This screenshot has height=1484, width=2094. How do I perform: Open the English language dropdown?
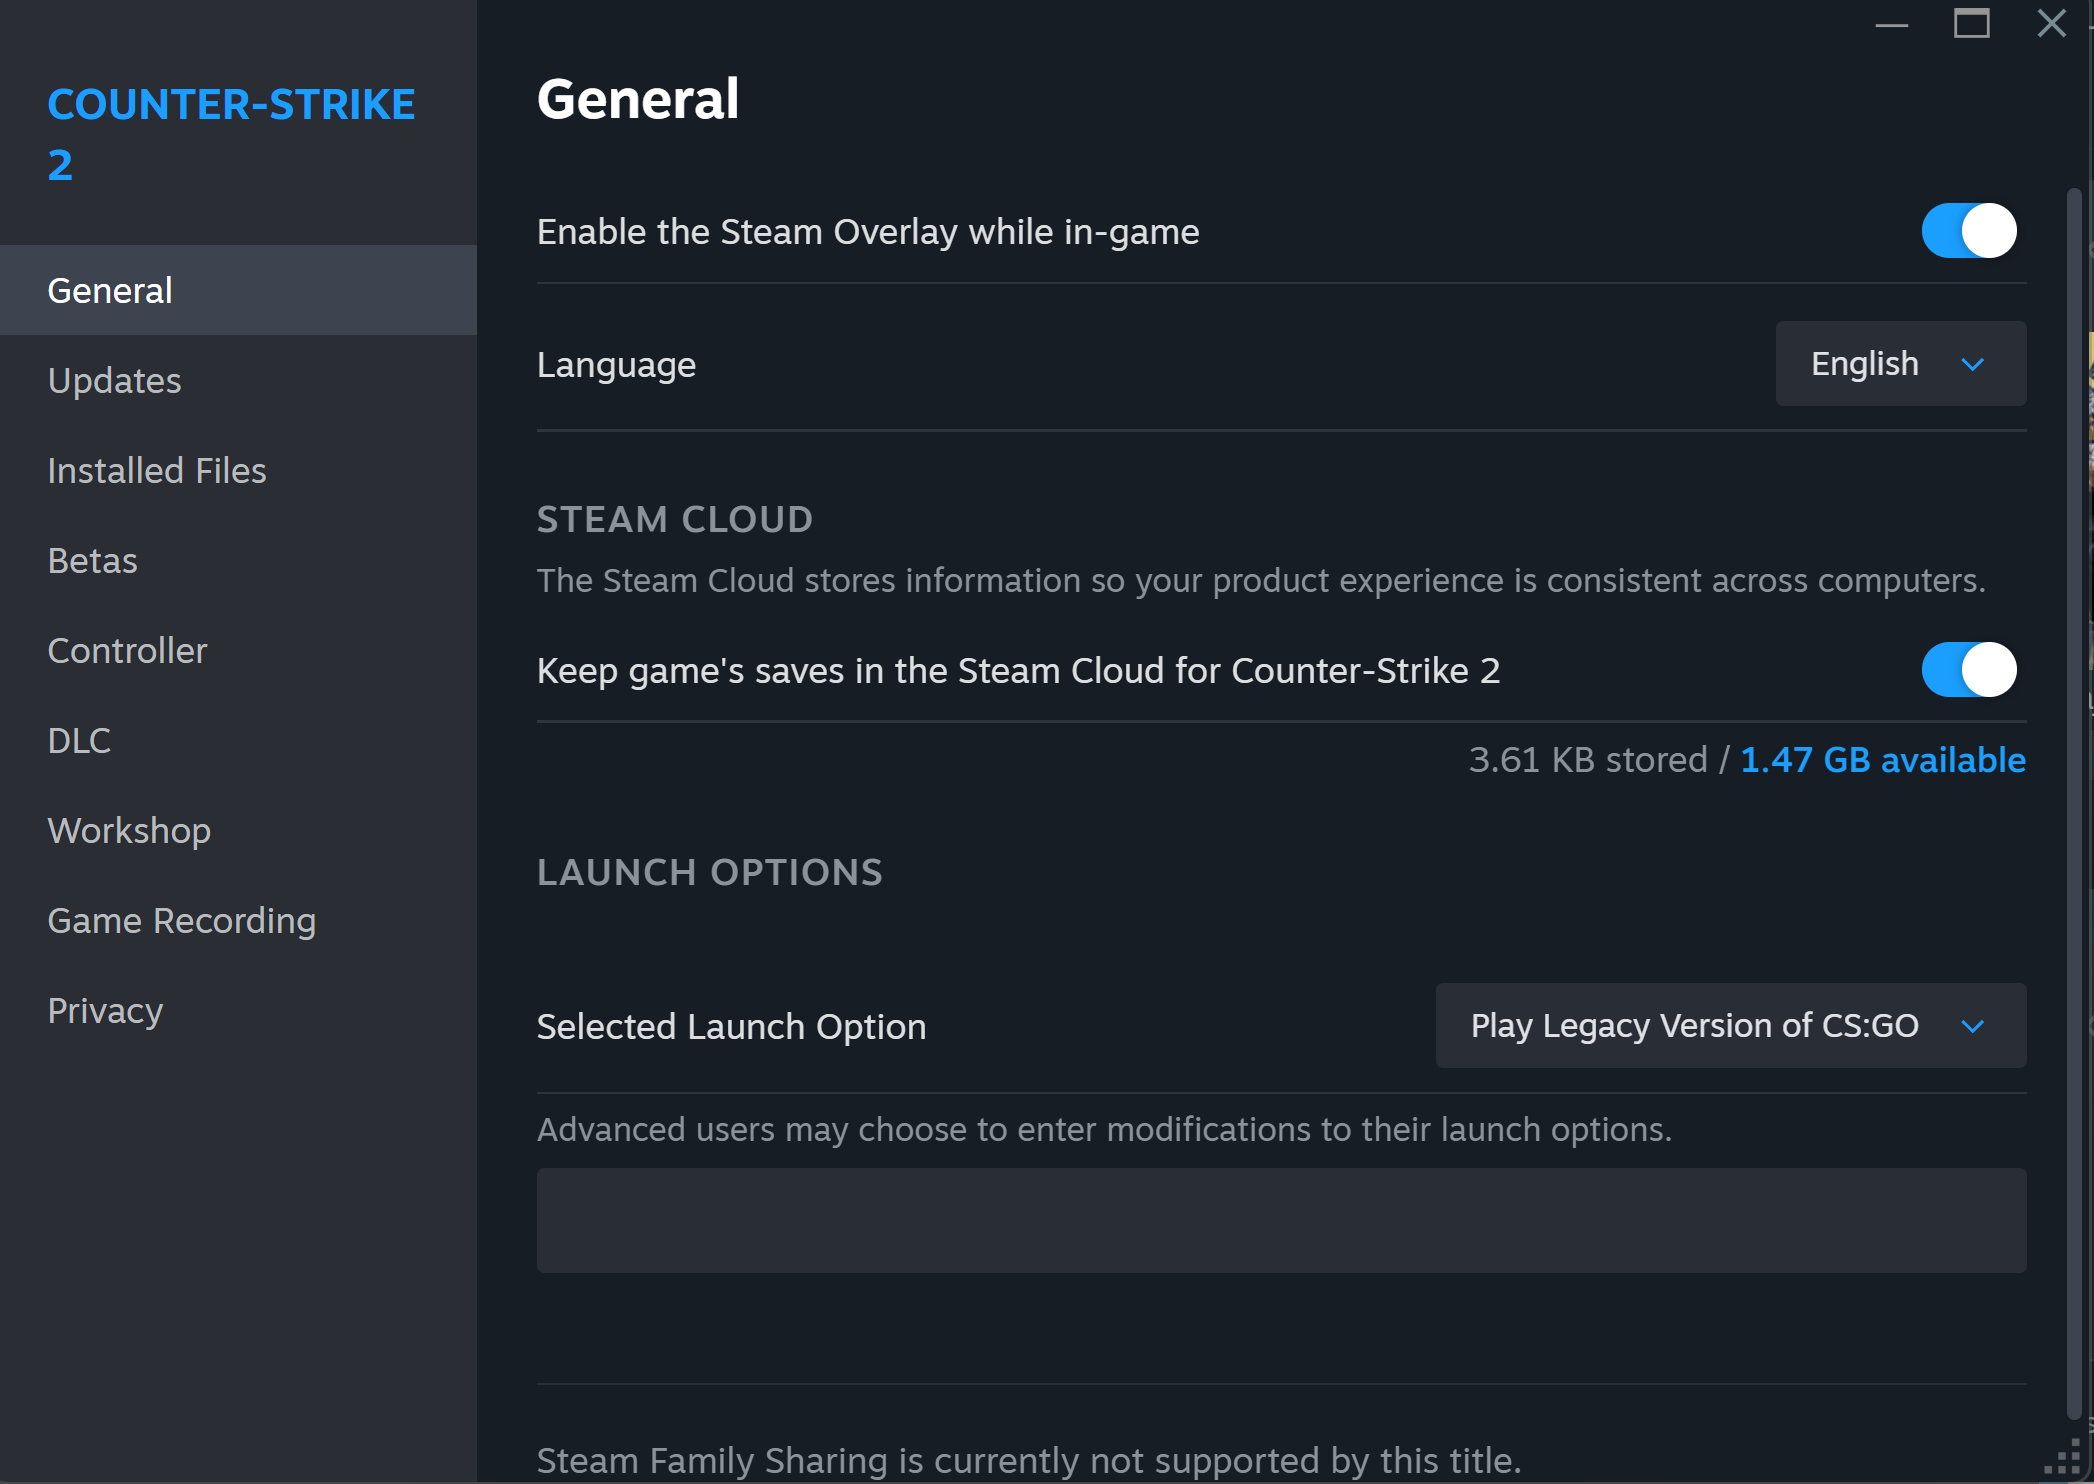coord(1900,364)
